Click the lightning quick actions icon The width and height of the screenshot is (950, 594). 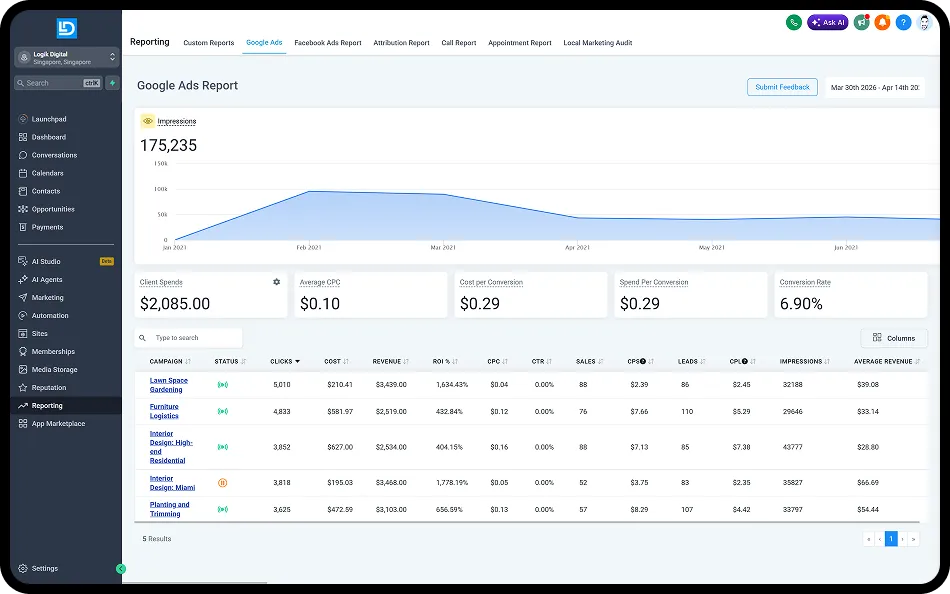(112, 83)
